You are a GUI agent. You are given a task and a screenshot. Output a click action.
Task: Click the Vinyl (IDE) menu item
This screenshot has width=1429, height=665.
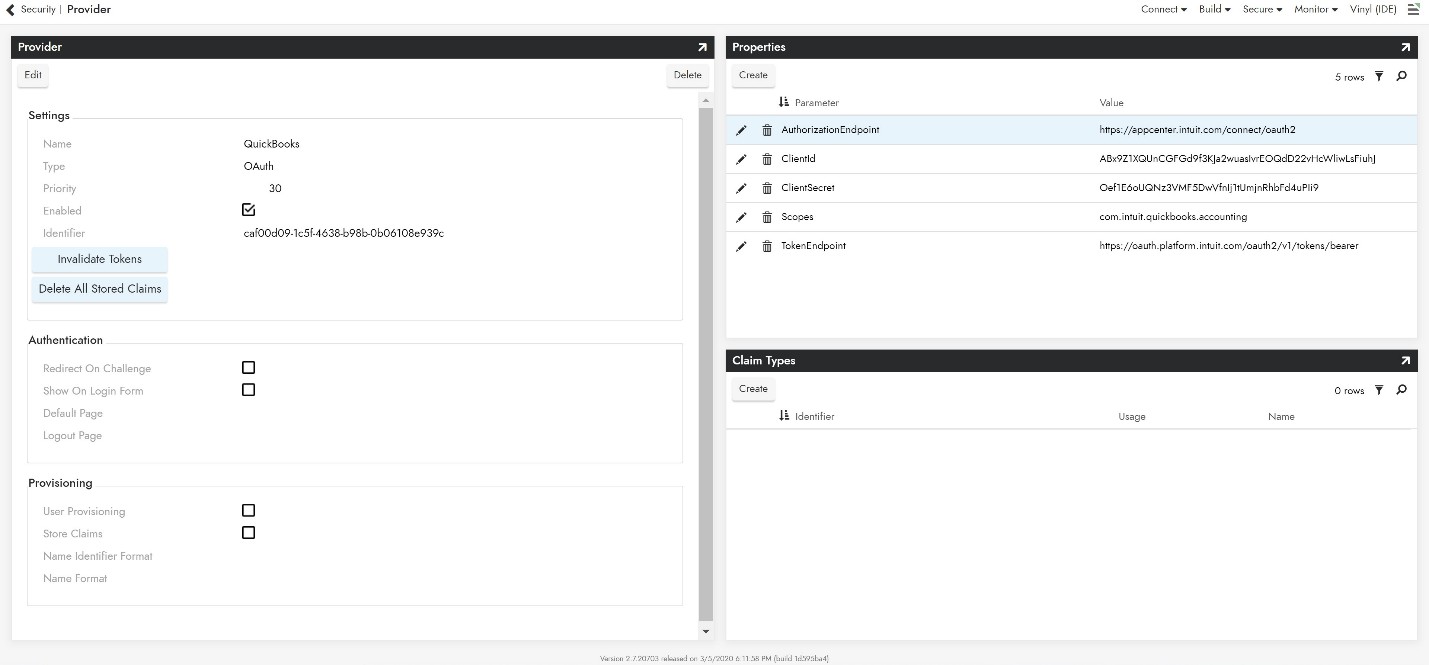(1372, 9)
